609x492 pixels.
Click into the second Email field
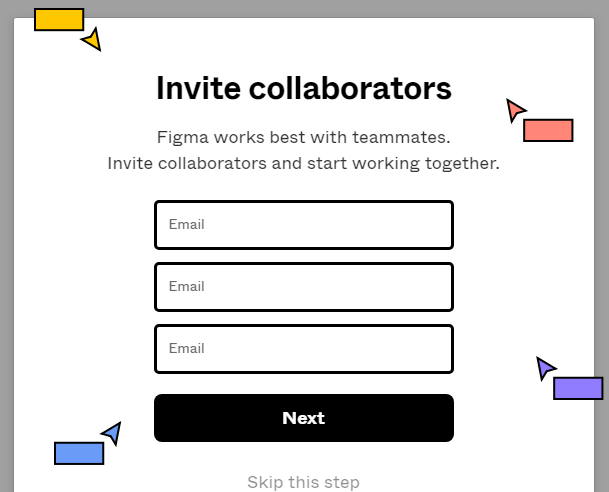tap(304, 287)
